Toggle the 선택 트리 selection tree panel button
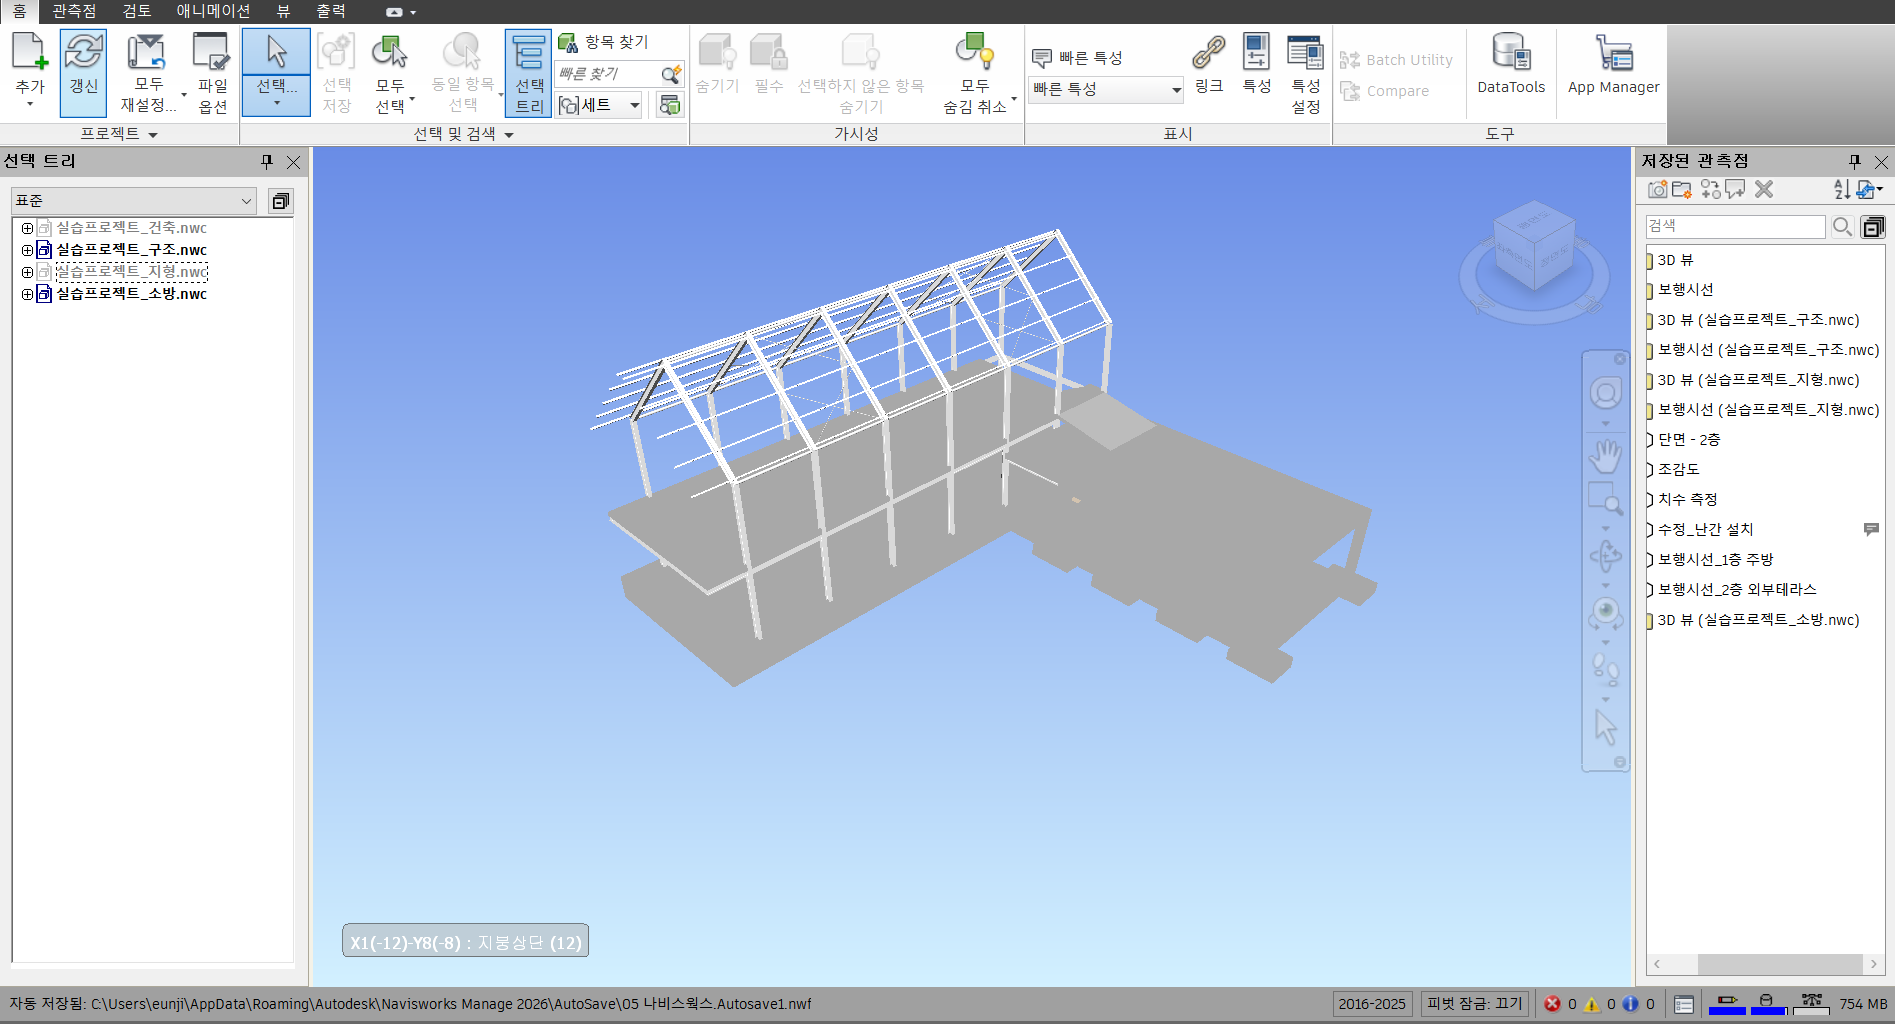 click(528, 72)
